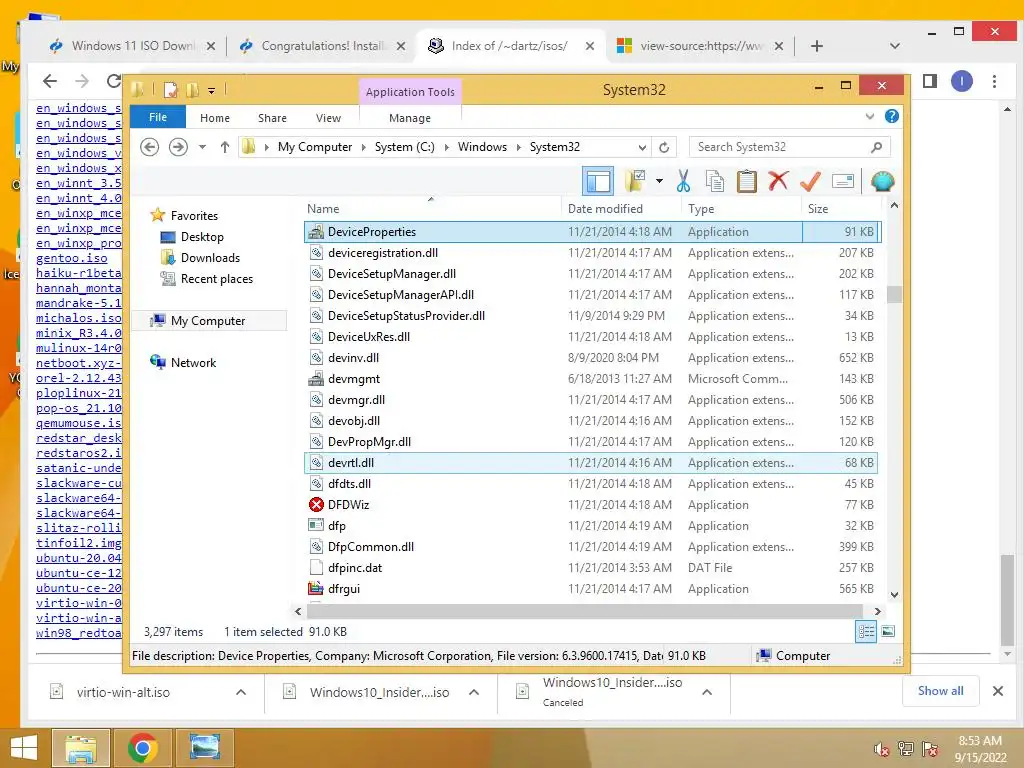1024x768 pixels.
Task: Open michalos.iso link in Chrome page
Action: click(x=78, y=318)
